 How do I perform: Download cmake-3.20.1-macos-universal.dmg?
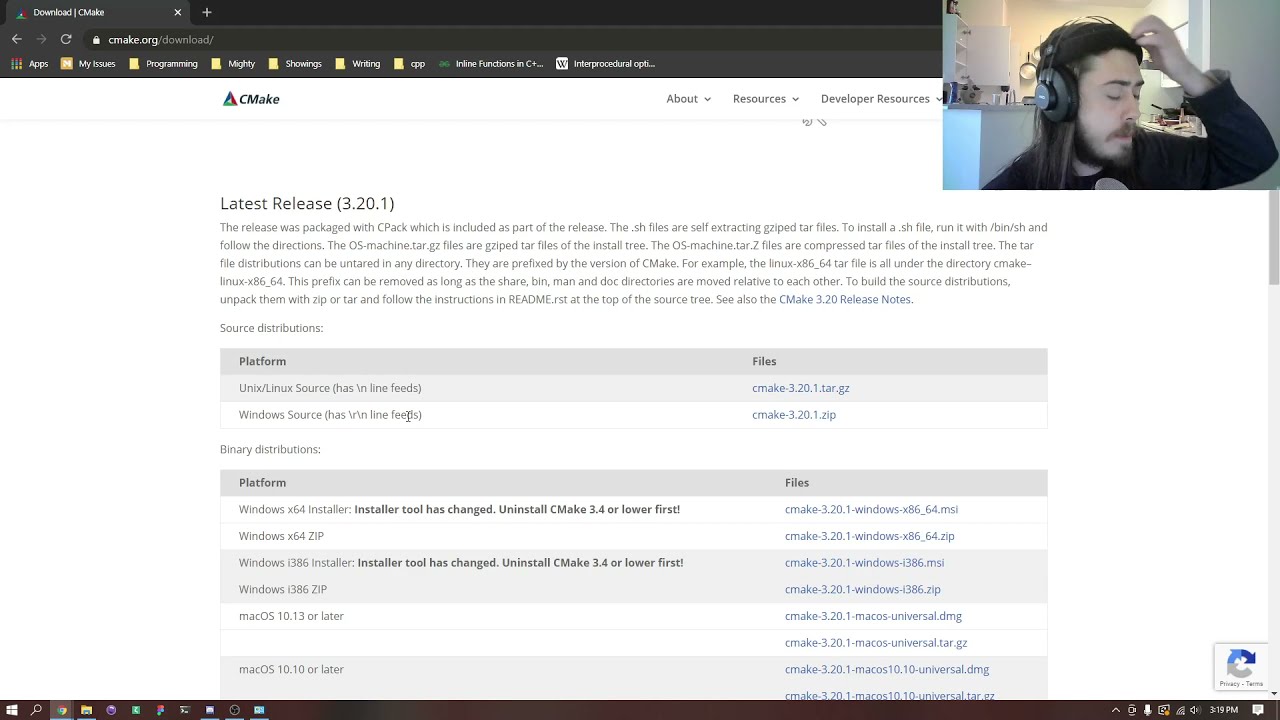873,616
